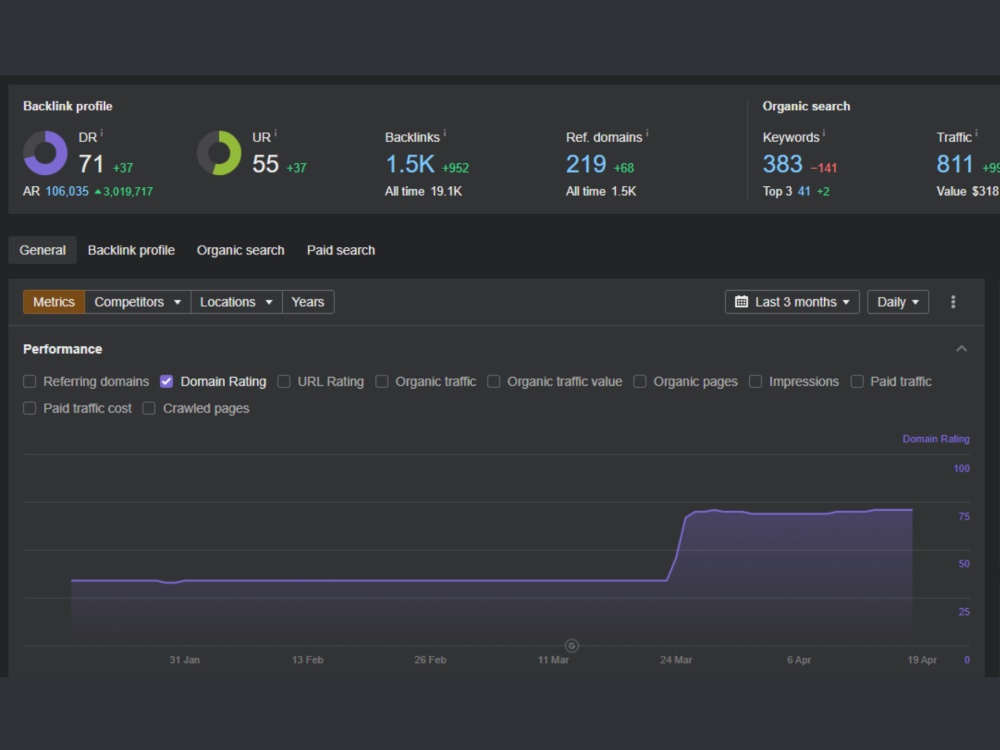Click the 219 referring domains value
Screen dimensions: 1000x750
585,164
